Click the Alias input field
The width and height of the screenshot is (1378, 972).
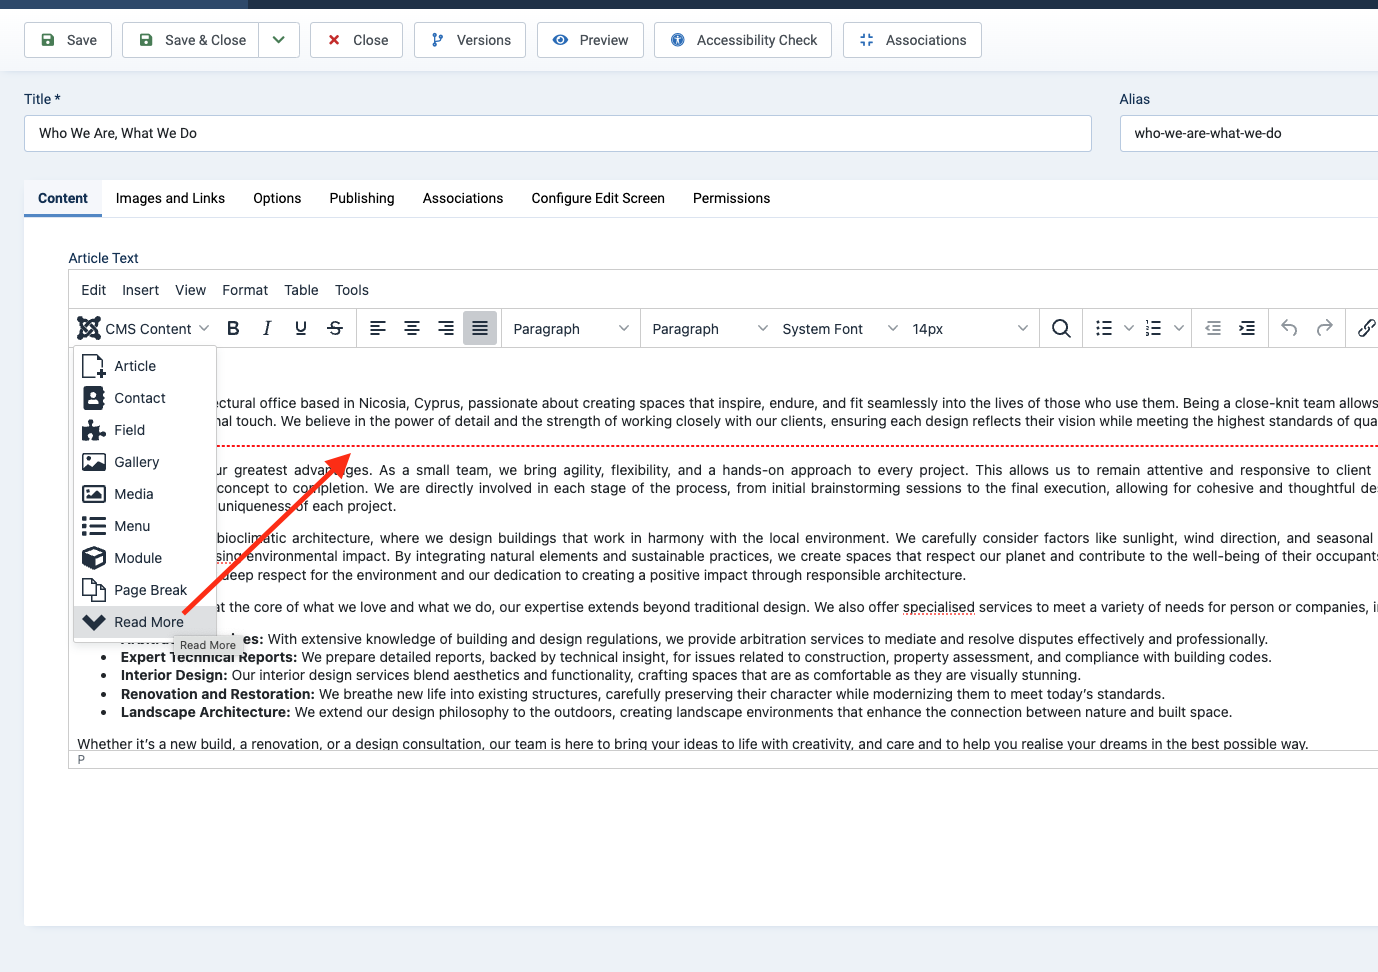click(x=1249, y=133)
